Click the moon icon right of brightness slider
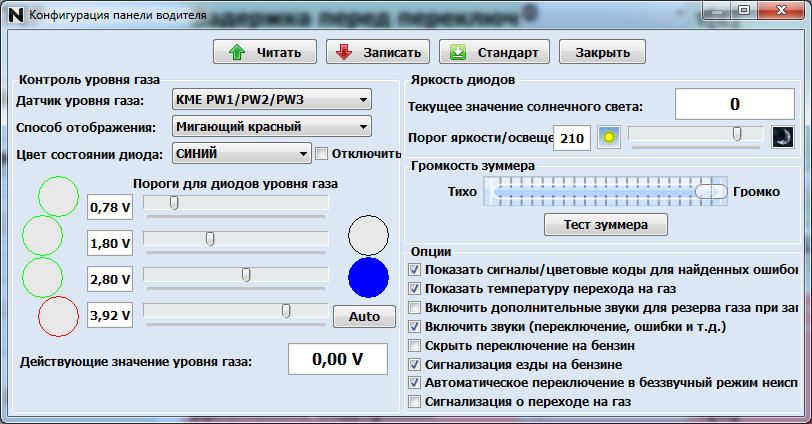This screenshot has width=812, height=424. point(782,137)
